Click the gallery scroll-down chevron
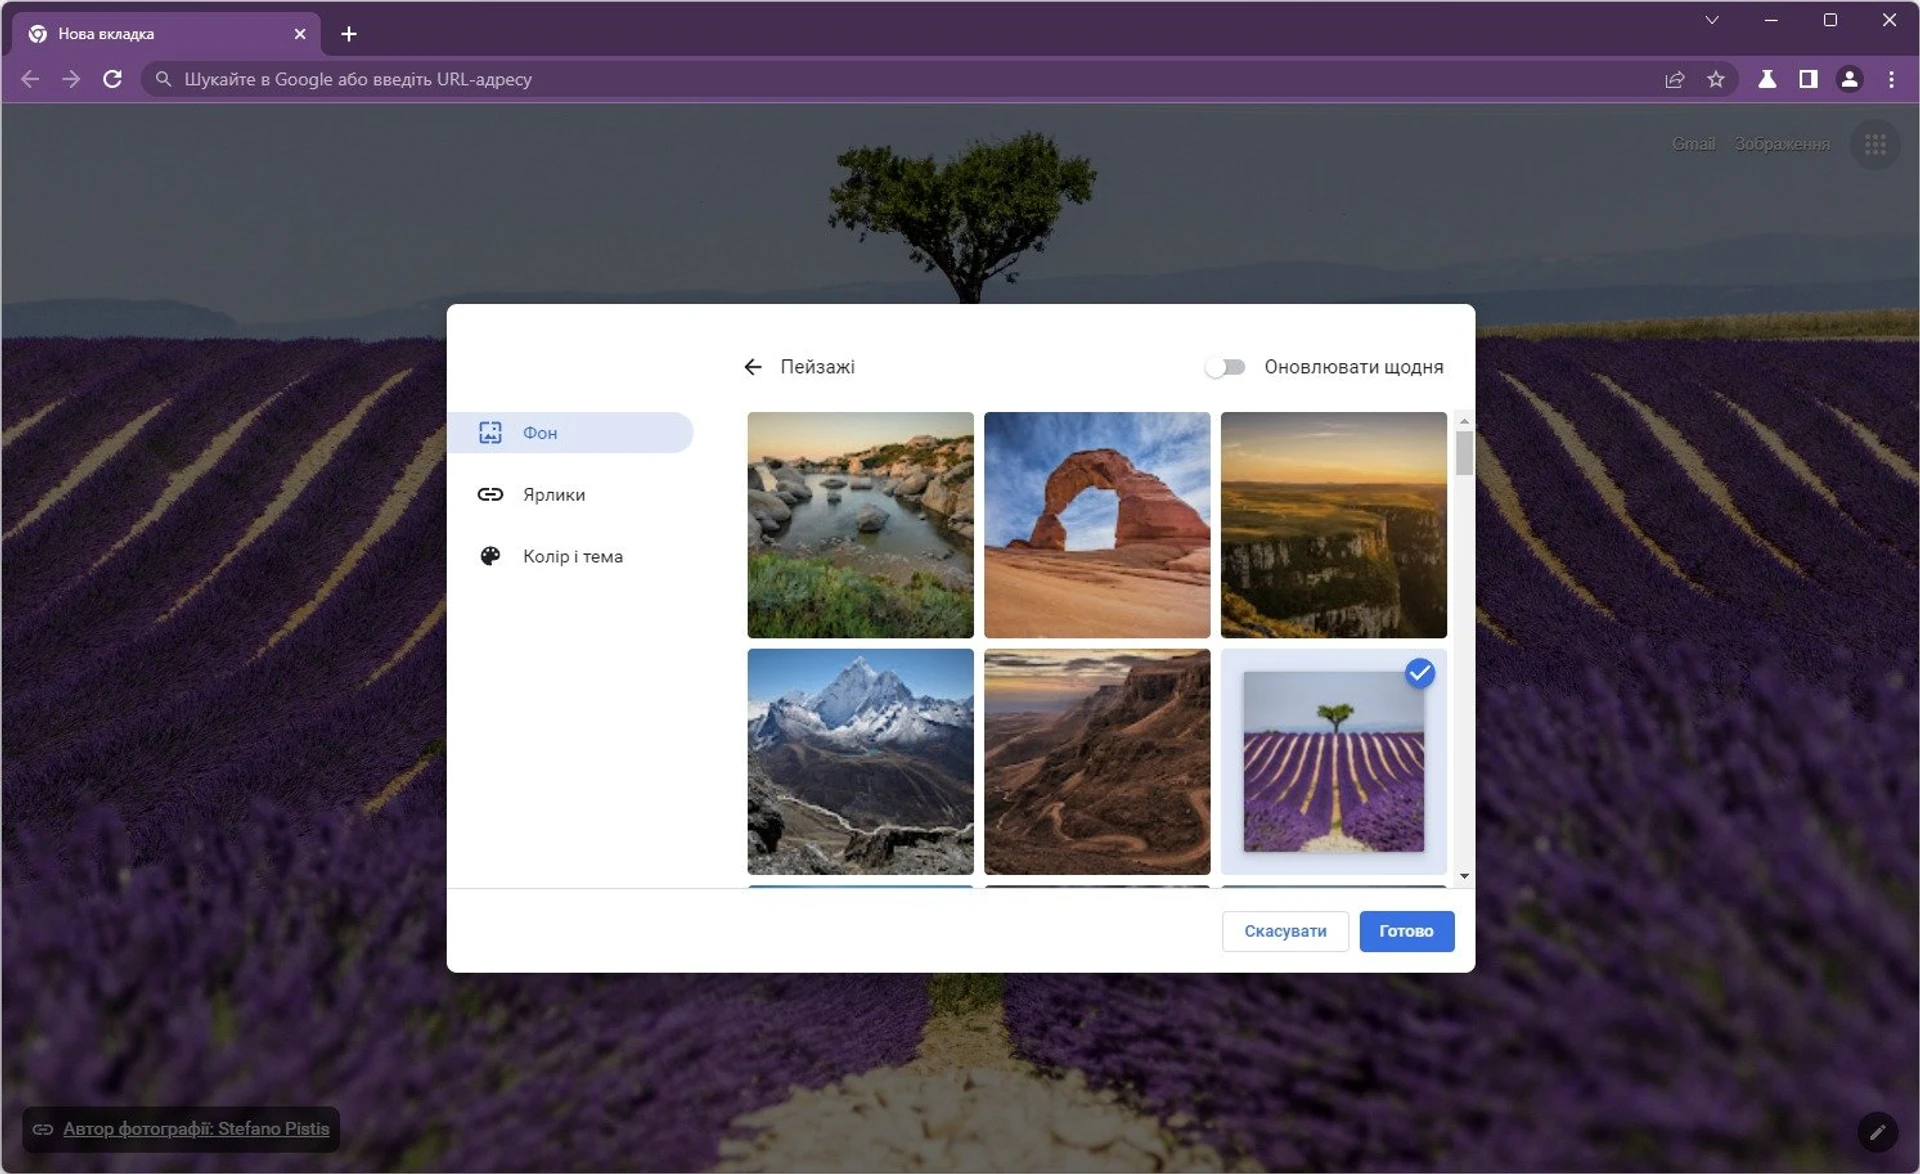This screenshot has height=1174, width=1920. [1465, 875]
